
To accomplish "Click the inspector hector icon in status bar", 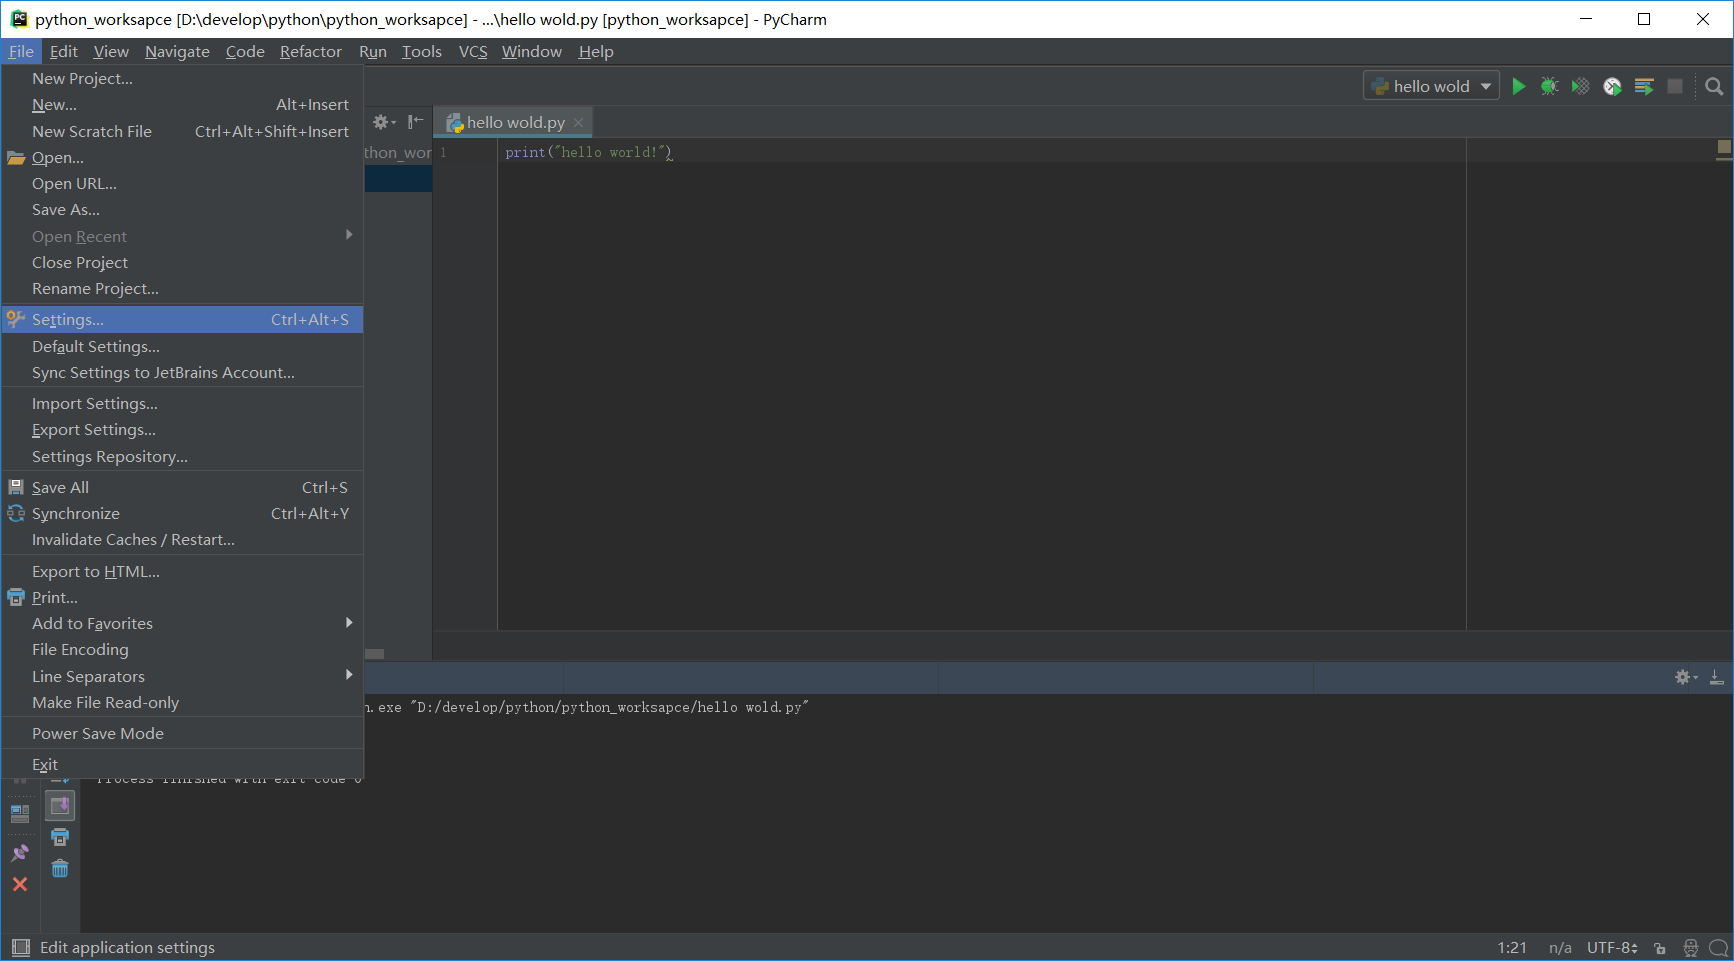I will (1691, 947).
